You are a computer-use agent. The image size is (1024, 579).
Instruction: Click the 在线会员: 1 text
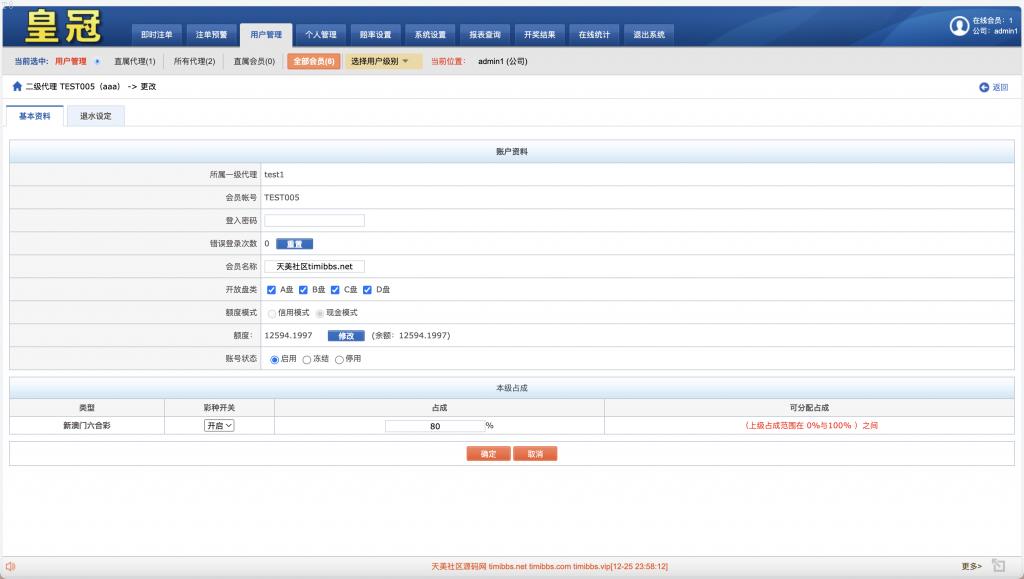(x=992, y=20)
